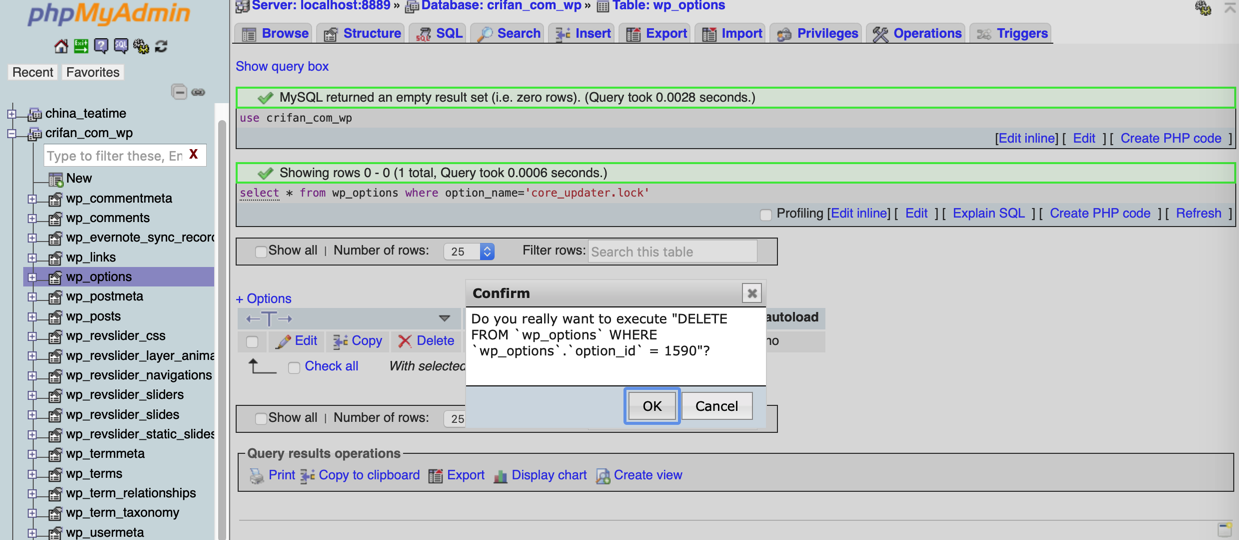Click the pencil Edit row icon

(283, 341)
